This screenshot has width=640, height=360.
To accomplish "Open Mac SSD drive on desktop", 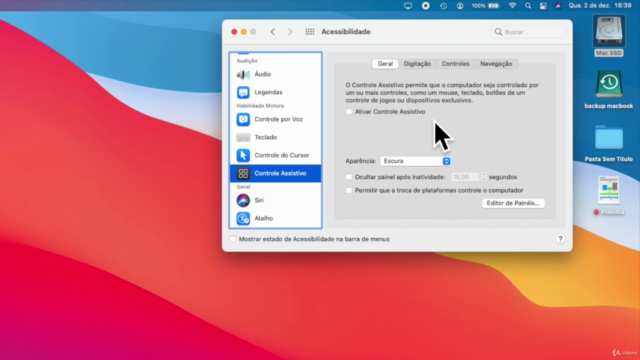I will (609, 36).
